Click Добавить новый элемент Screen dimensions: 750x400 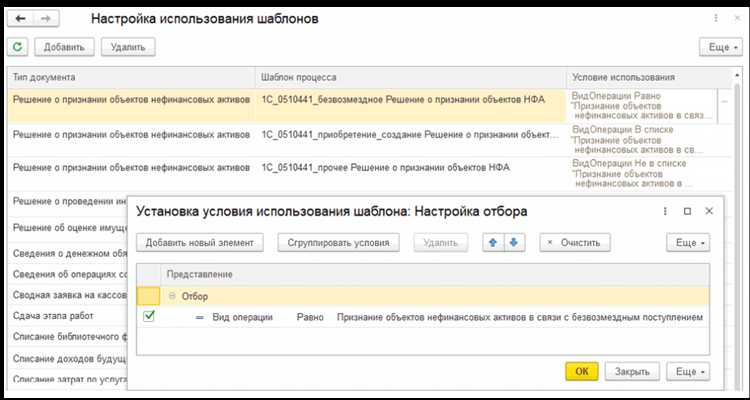[x=199, y=243]
